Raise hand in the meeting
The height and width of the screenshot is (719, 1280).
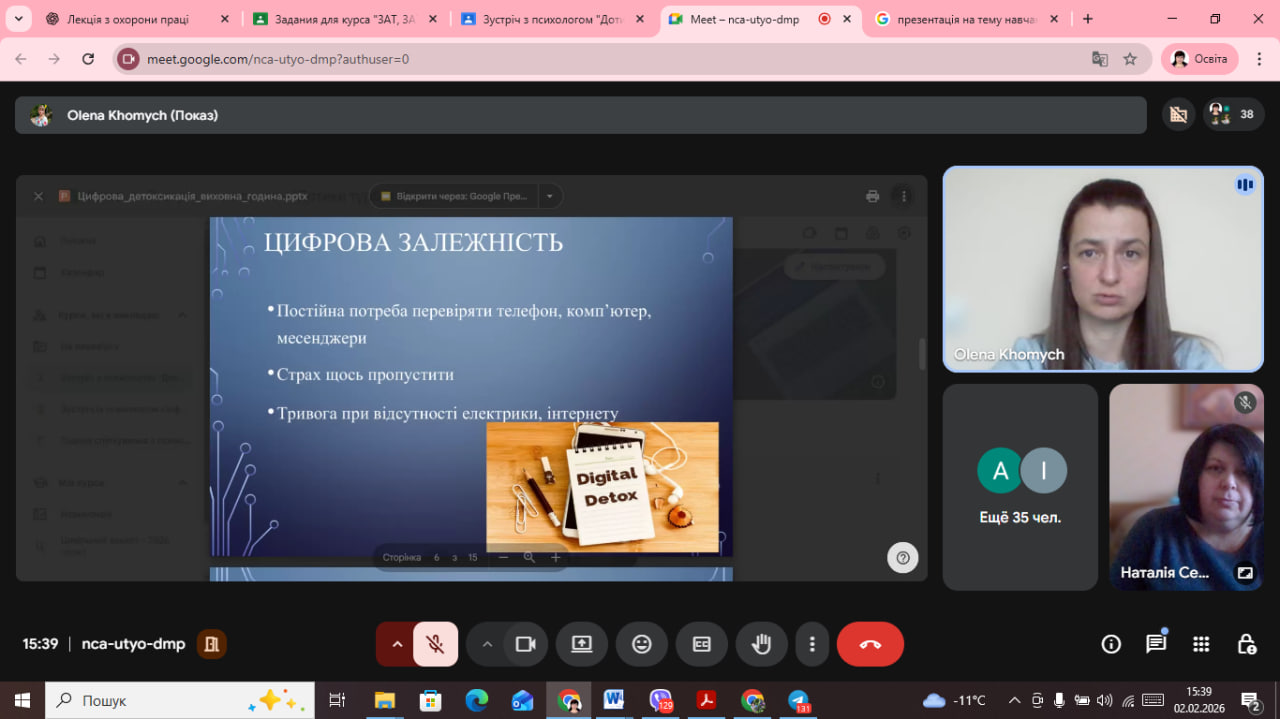762,644
